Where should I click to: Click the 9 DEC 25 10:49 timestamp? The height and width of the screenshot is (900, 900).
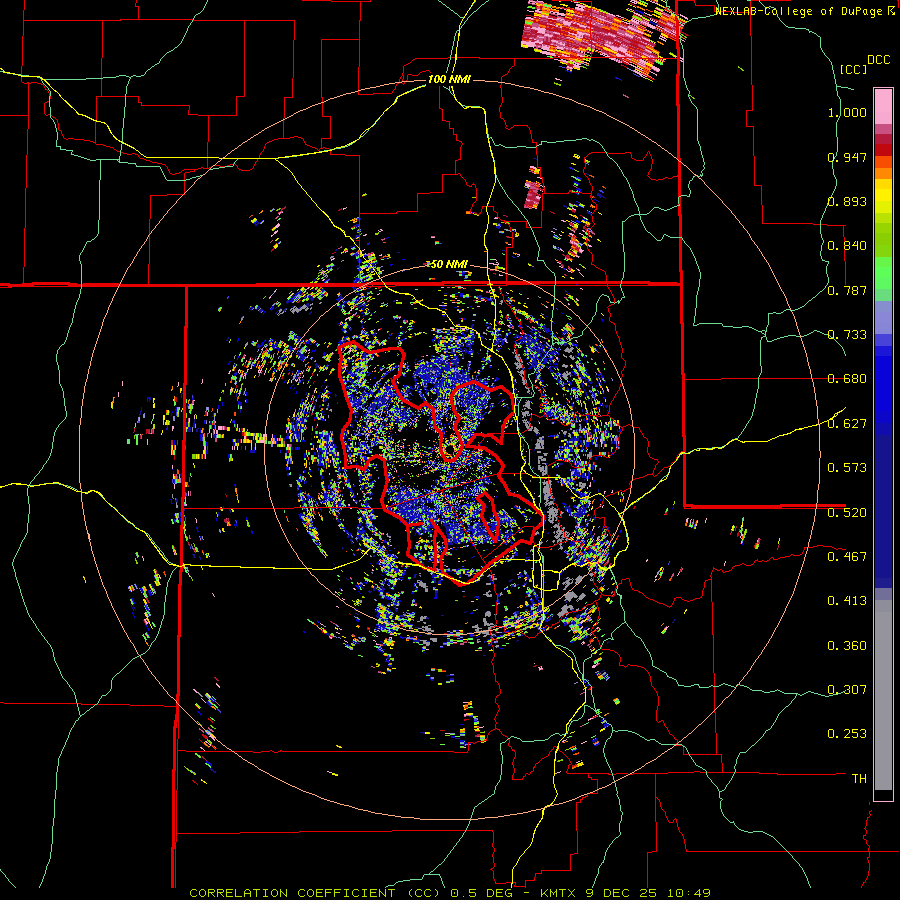(x=648, y=893)
